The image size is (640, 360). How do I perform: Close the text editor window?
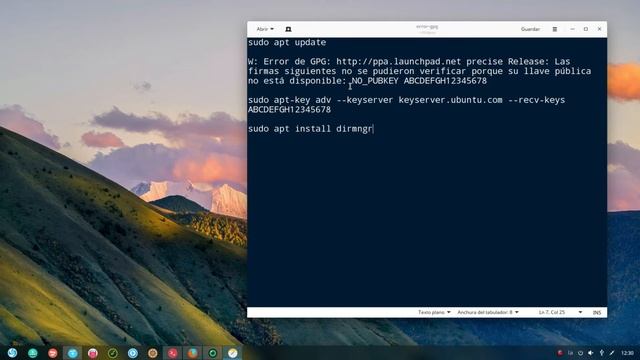pyautogui.click(x=599, y=29)
